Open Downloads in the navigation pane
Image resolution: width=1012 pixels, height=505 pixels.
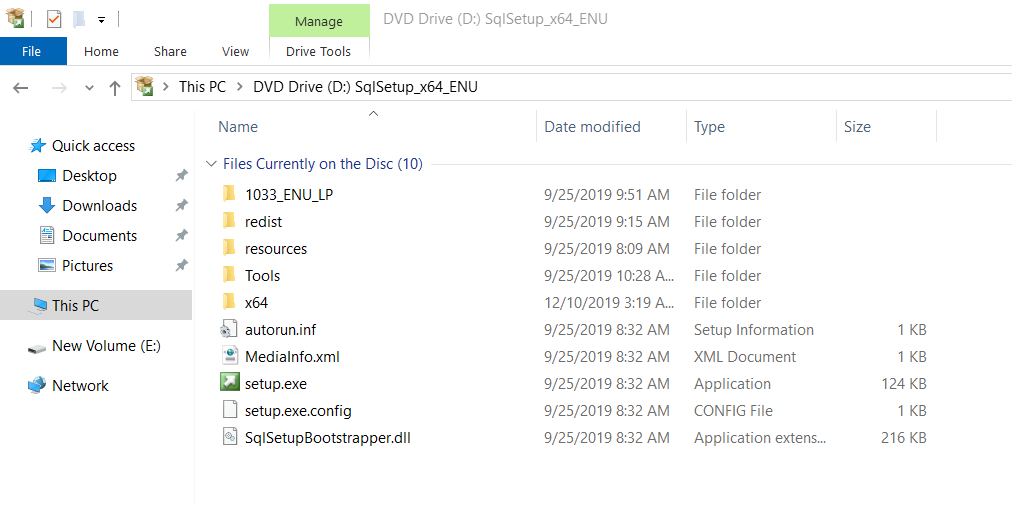(x=99, y=206)
